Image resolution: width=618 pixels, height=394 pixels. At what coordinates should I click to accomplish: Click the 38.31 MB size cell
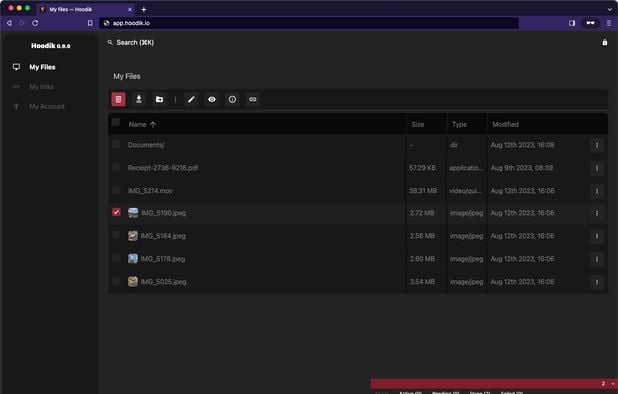click(x=423, y=191)
